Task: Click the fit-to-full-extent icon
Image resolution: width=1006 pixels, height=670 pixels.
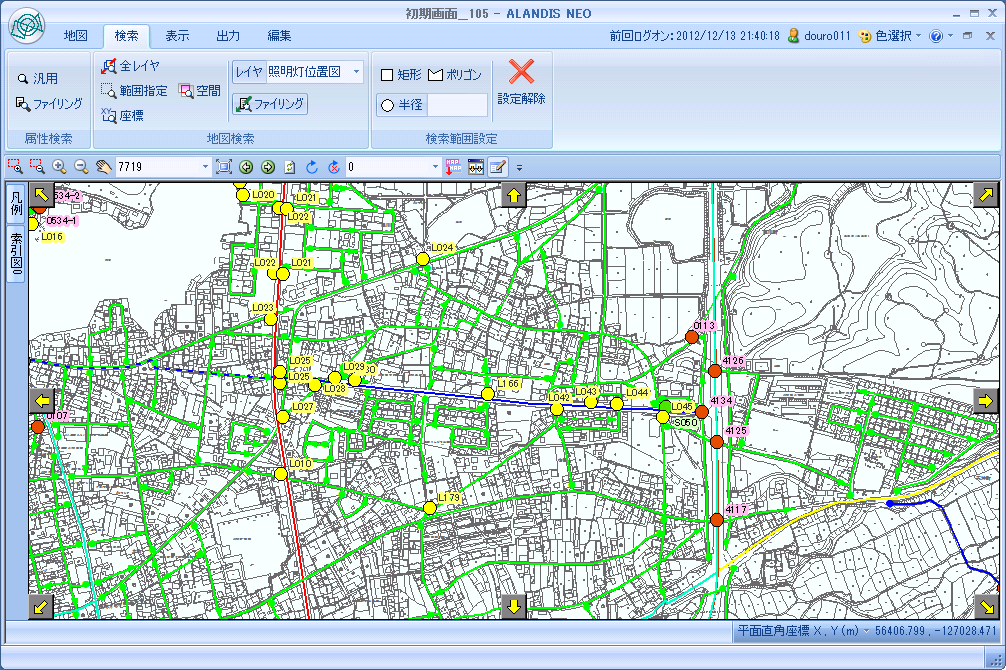Action: click(224, 167)
